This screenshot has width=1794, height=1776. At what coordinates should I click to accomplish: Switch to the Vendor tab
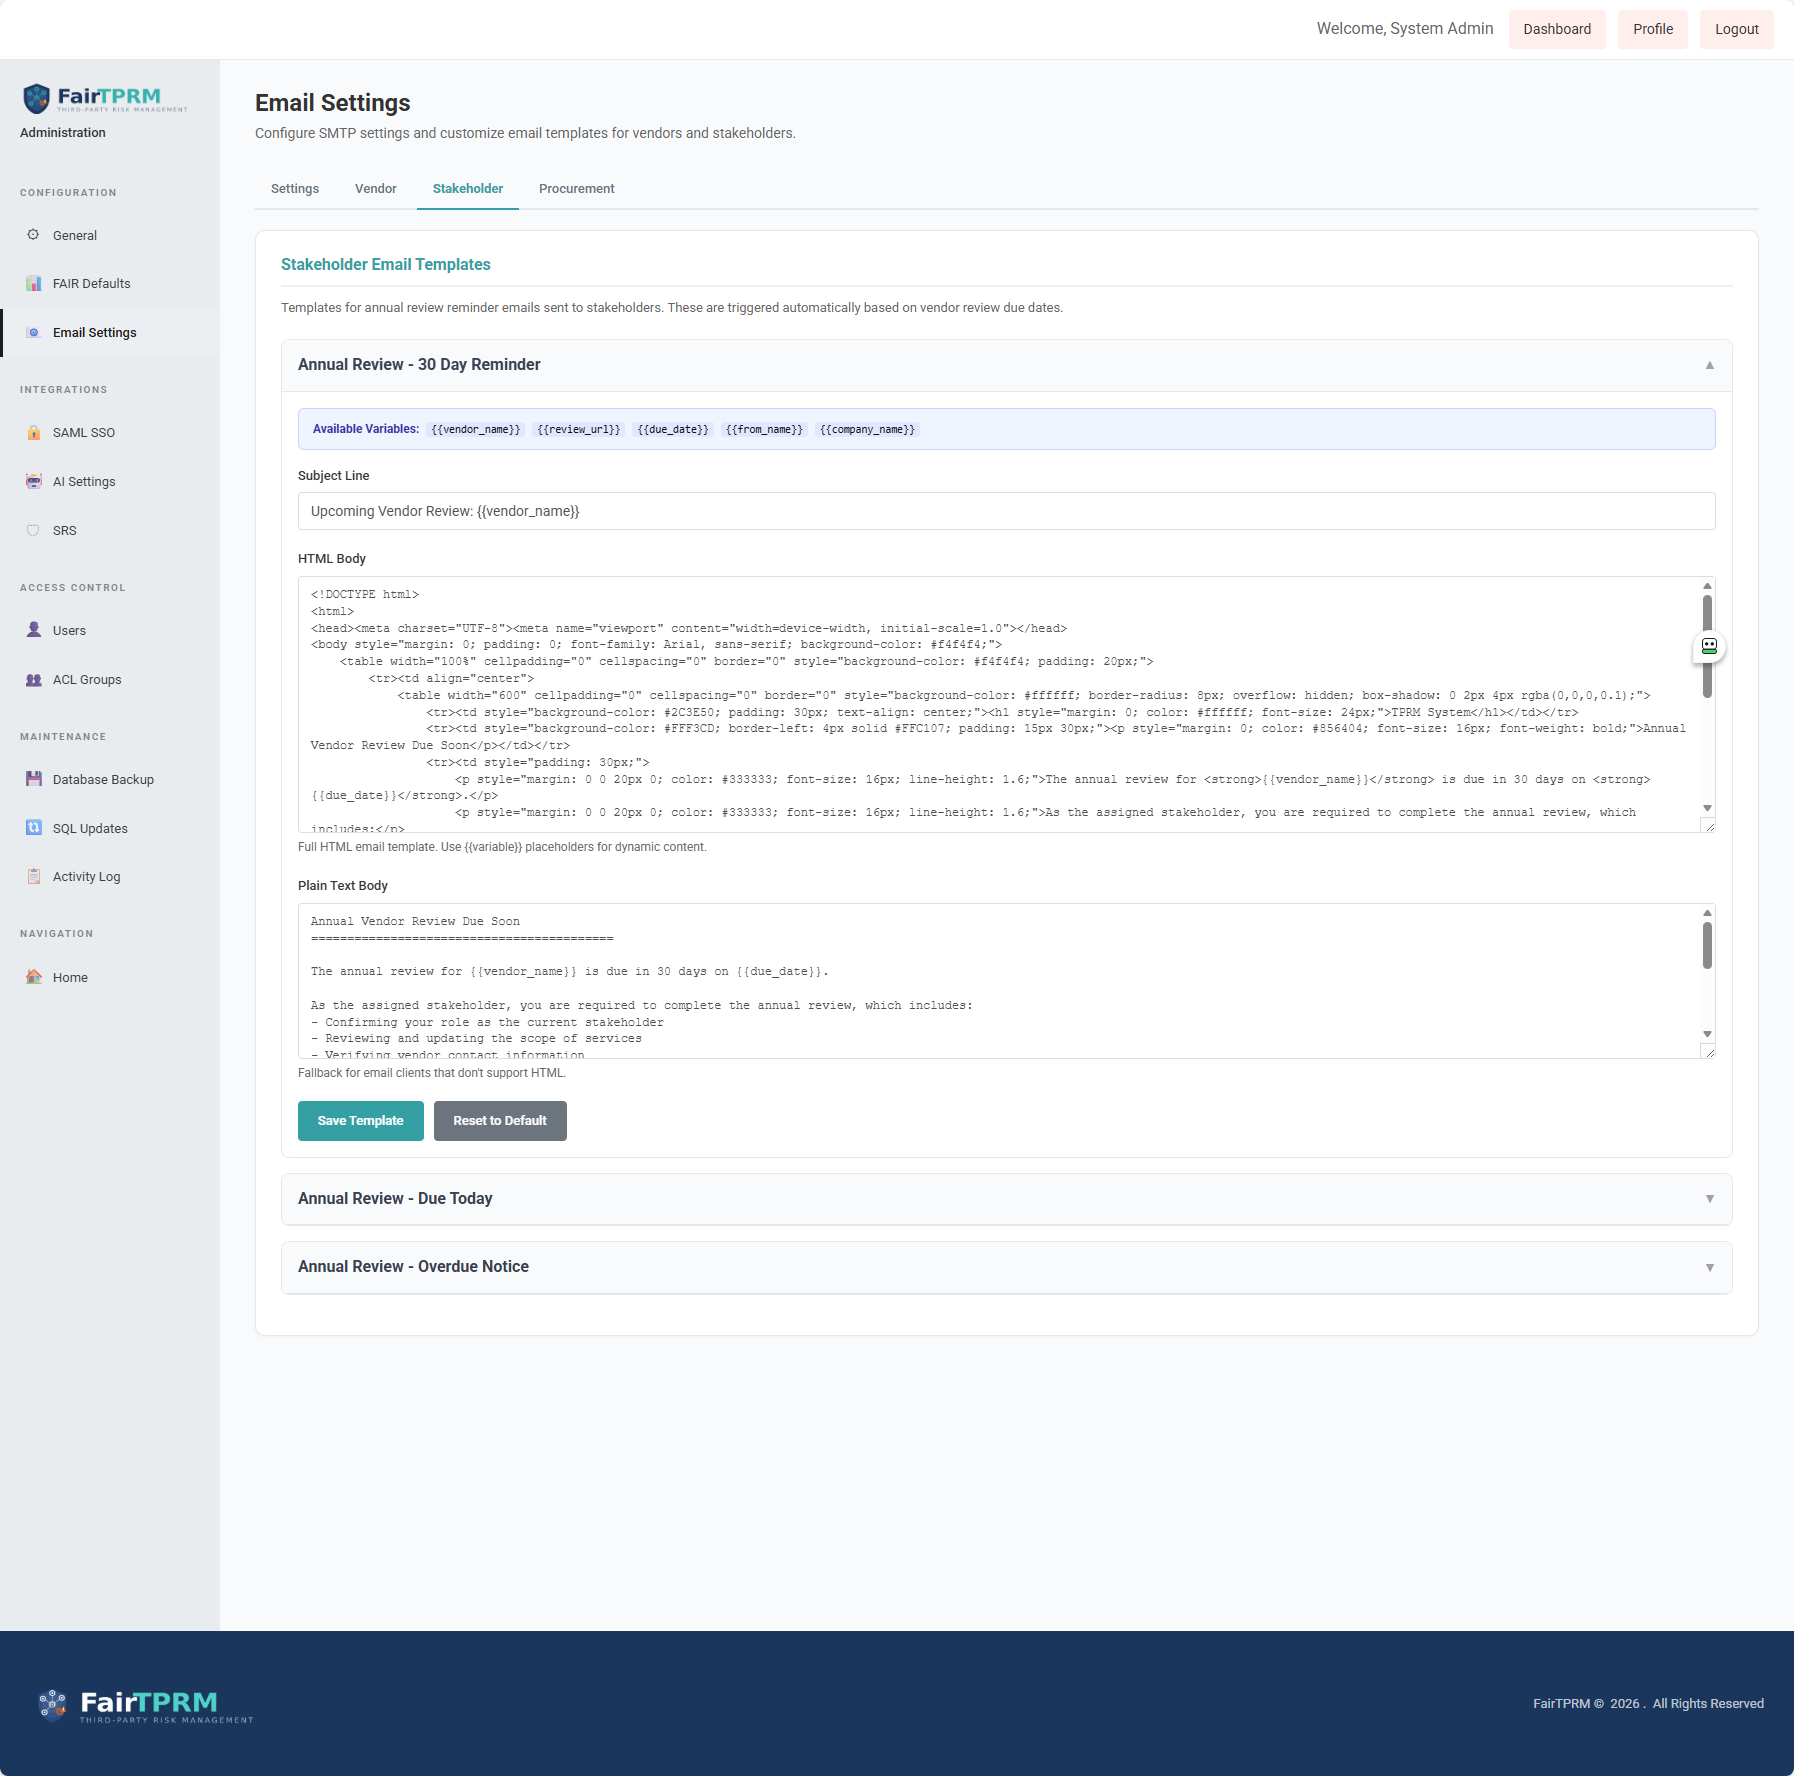tap(375, 189)
